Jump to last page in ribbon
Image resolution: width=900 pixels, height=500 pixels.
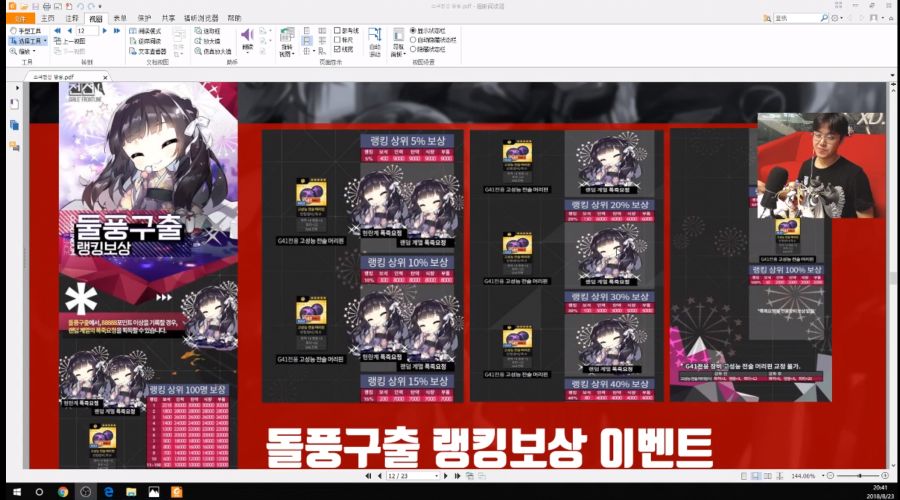click(117, 30)
